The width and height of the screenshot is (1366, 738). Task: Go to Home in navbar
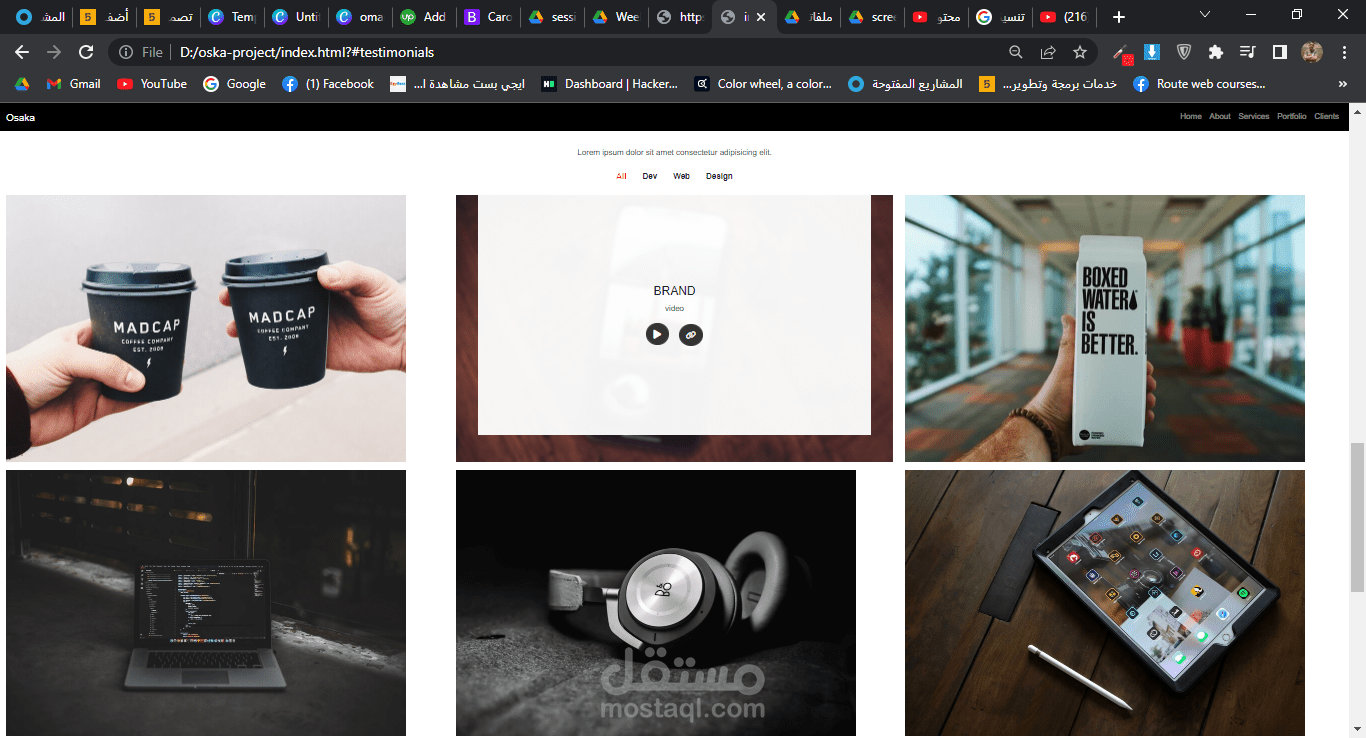tap(1190, 117)
